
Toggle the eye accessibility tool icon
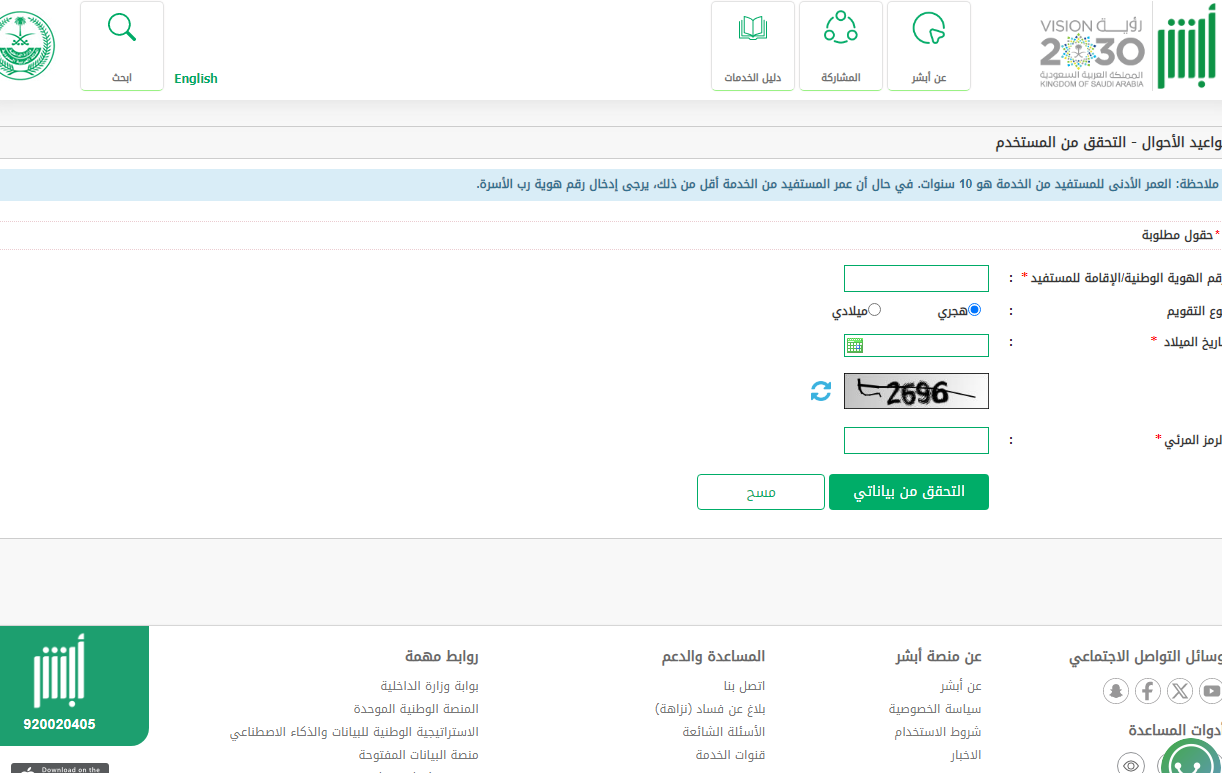point(1131,765)
